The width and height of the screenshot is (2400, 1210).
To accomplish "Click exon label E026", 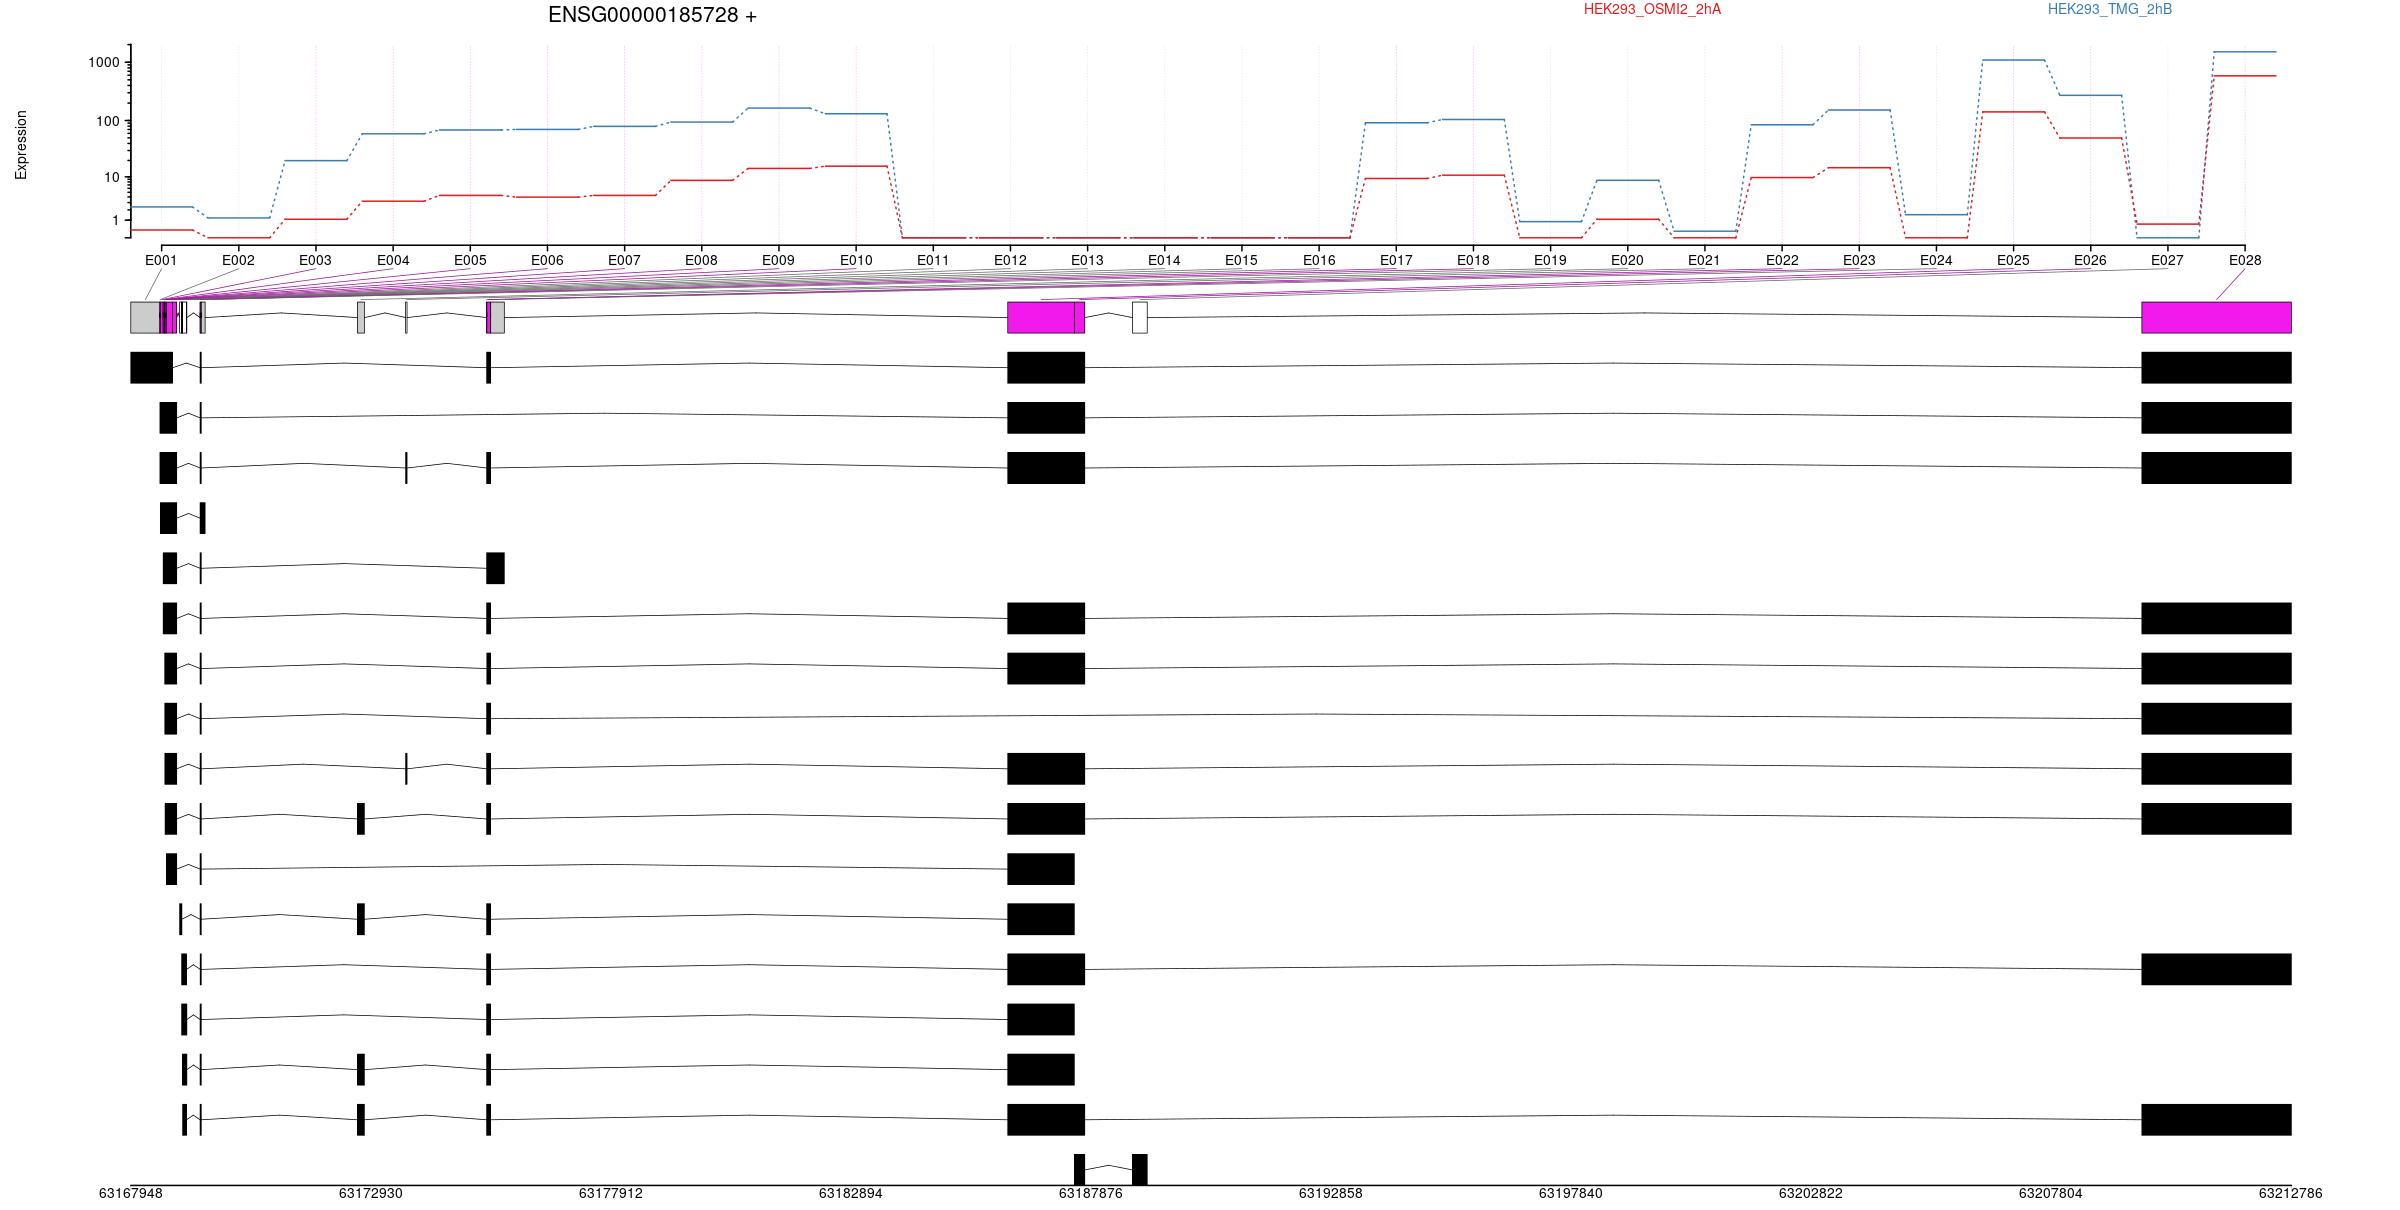I will [x=2090, y=260].
